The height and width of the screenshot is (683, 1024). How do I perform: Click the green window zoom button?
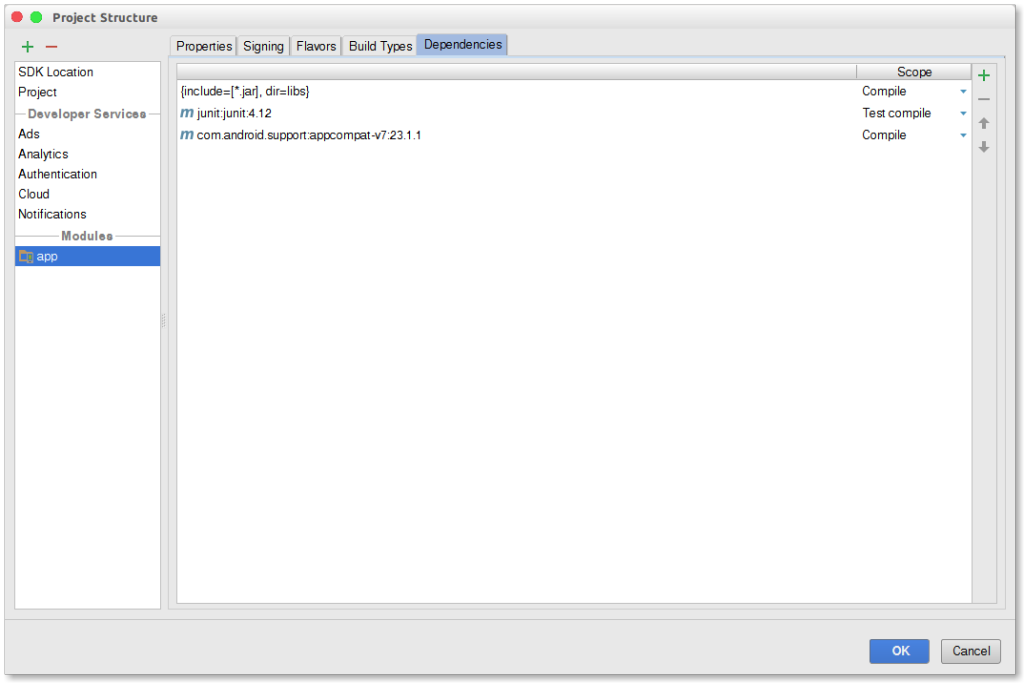click(37, 17)
